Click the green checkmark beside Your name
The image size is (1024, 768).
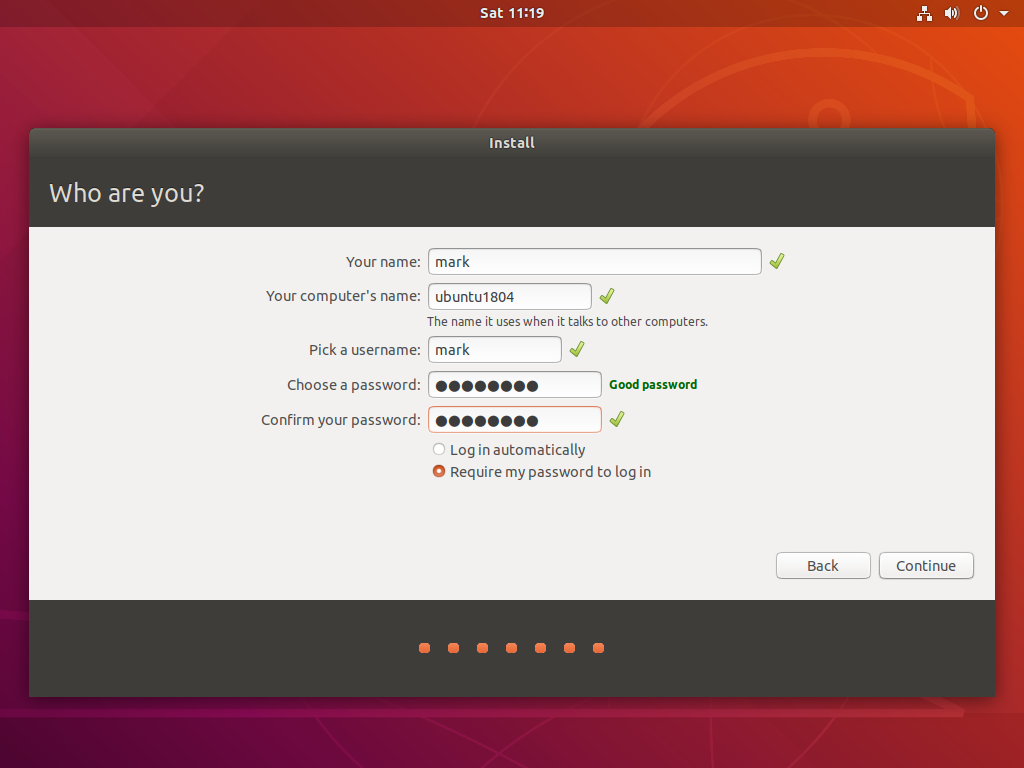point(776,261)
